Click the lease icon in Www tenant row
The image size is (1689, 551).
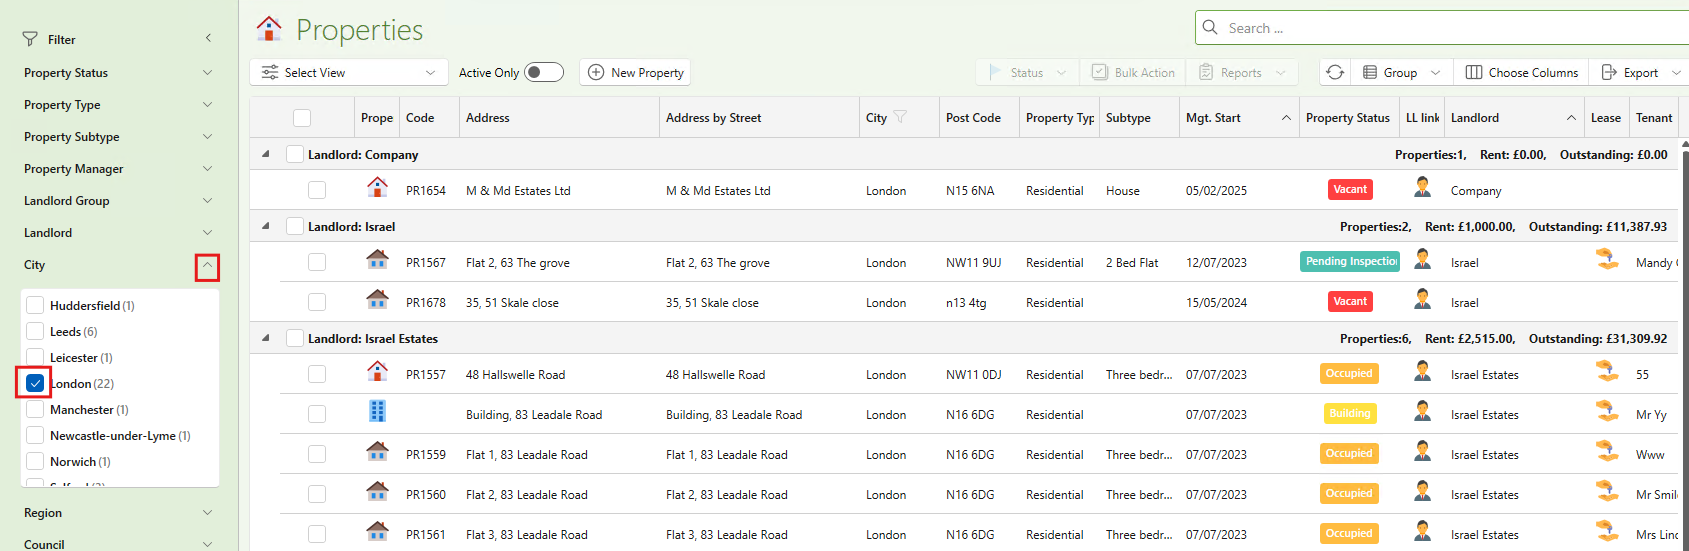click(x=1607, y=451)
